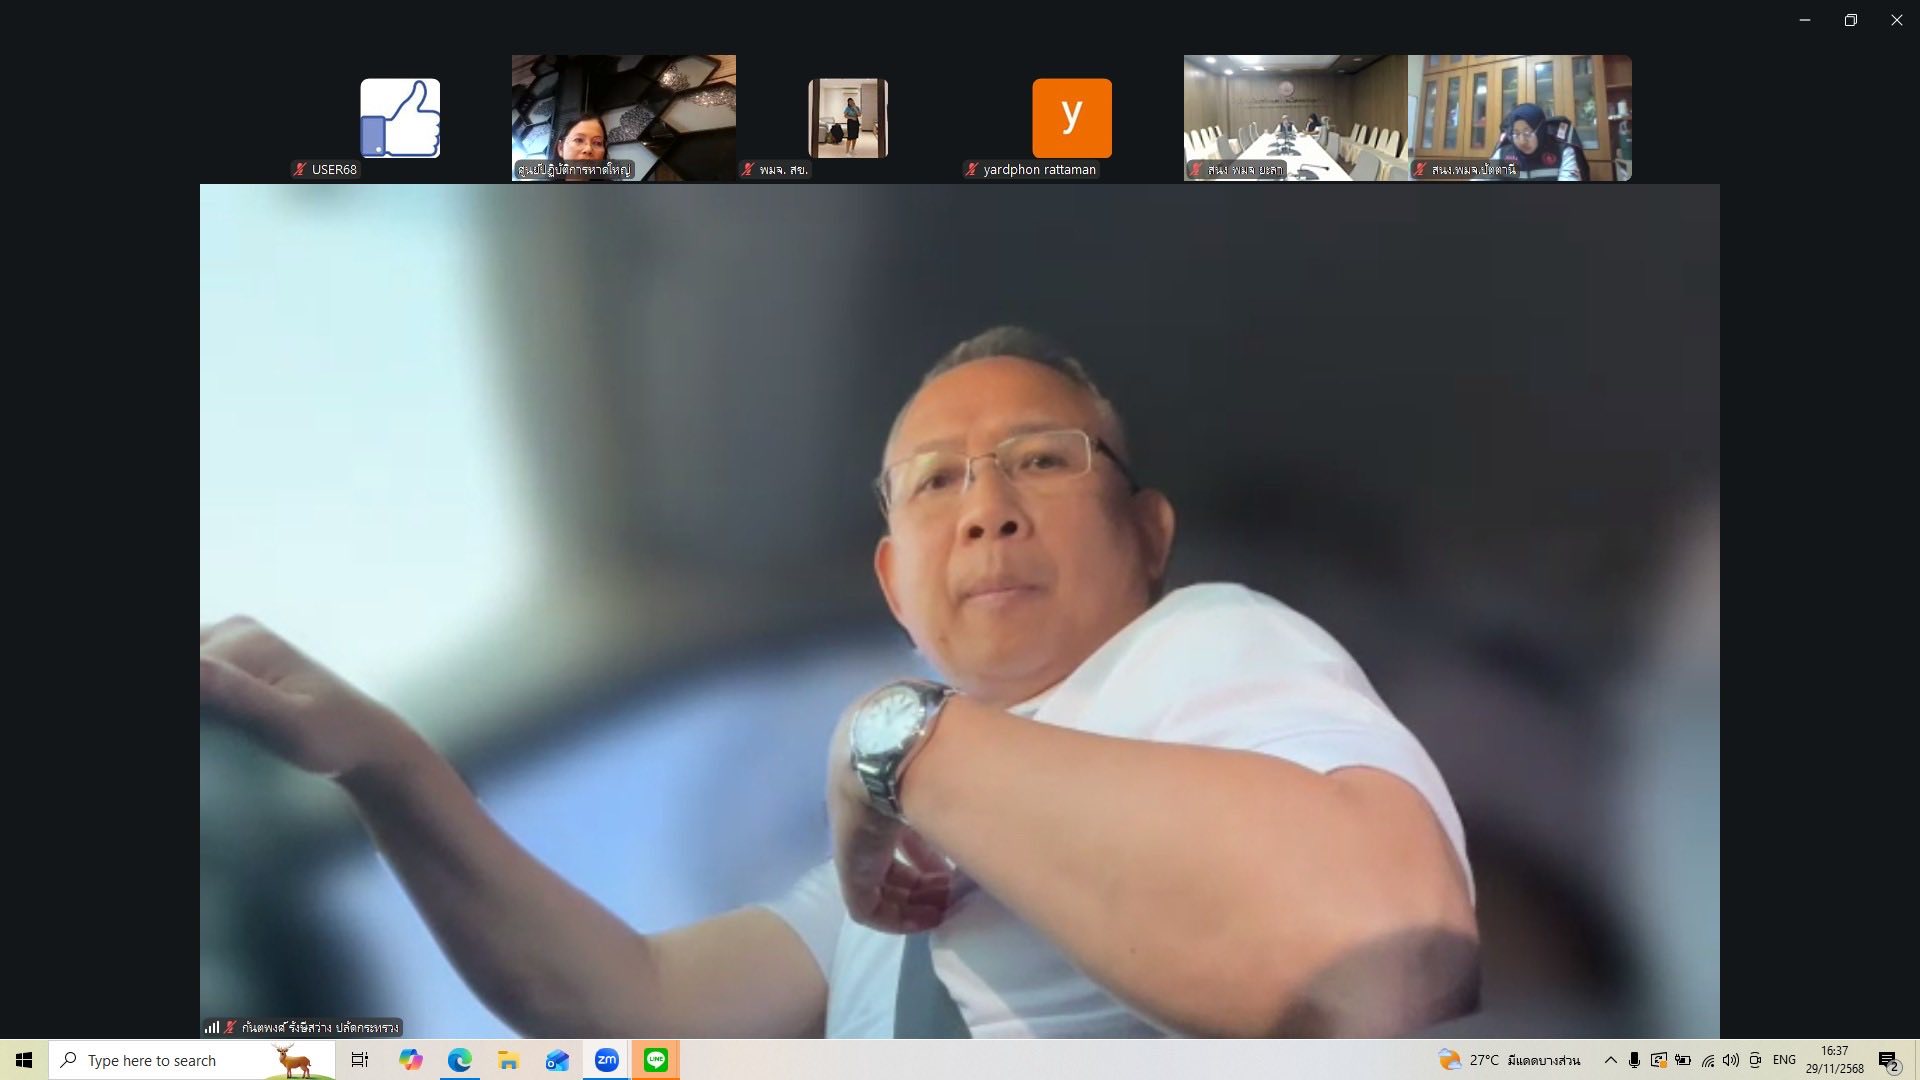Expand hidden system tray icons

(1610, 1060)
